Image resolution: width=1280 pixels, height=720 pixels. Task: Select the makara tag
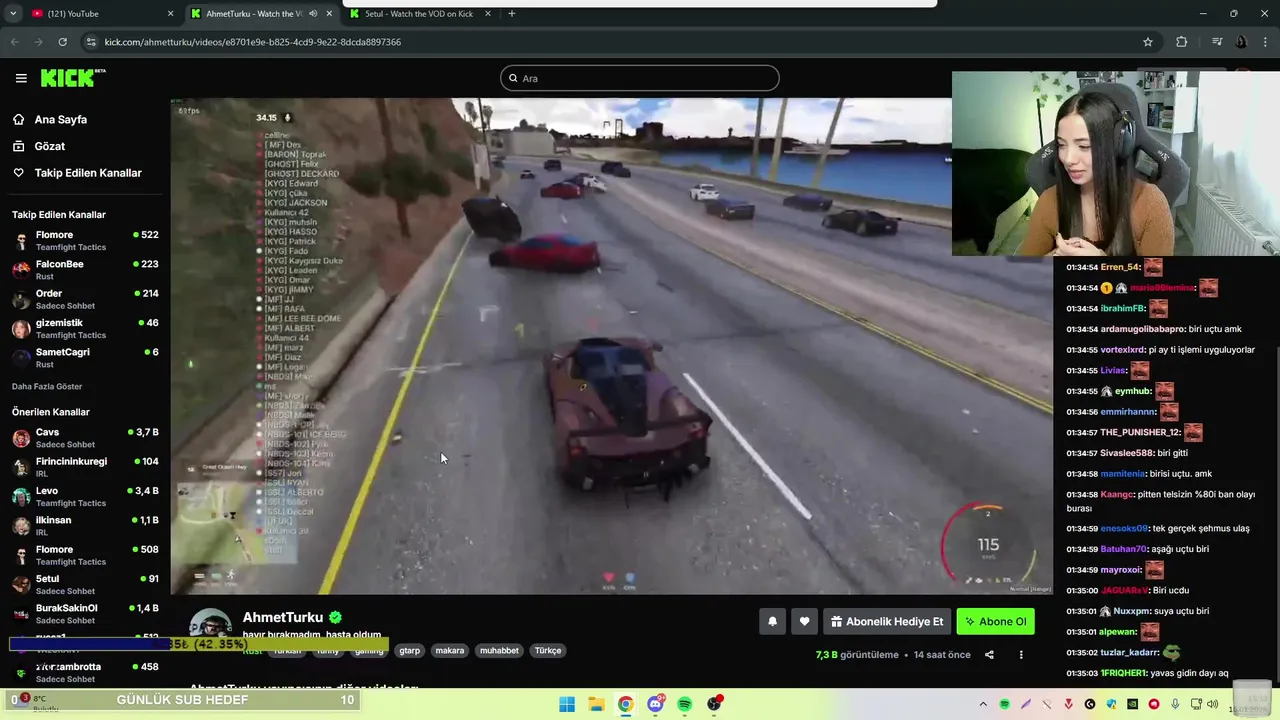point(450,650)
